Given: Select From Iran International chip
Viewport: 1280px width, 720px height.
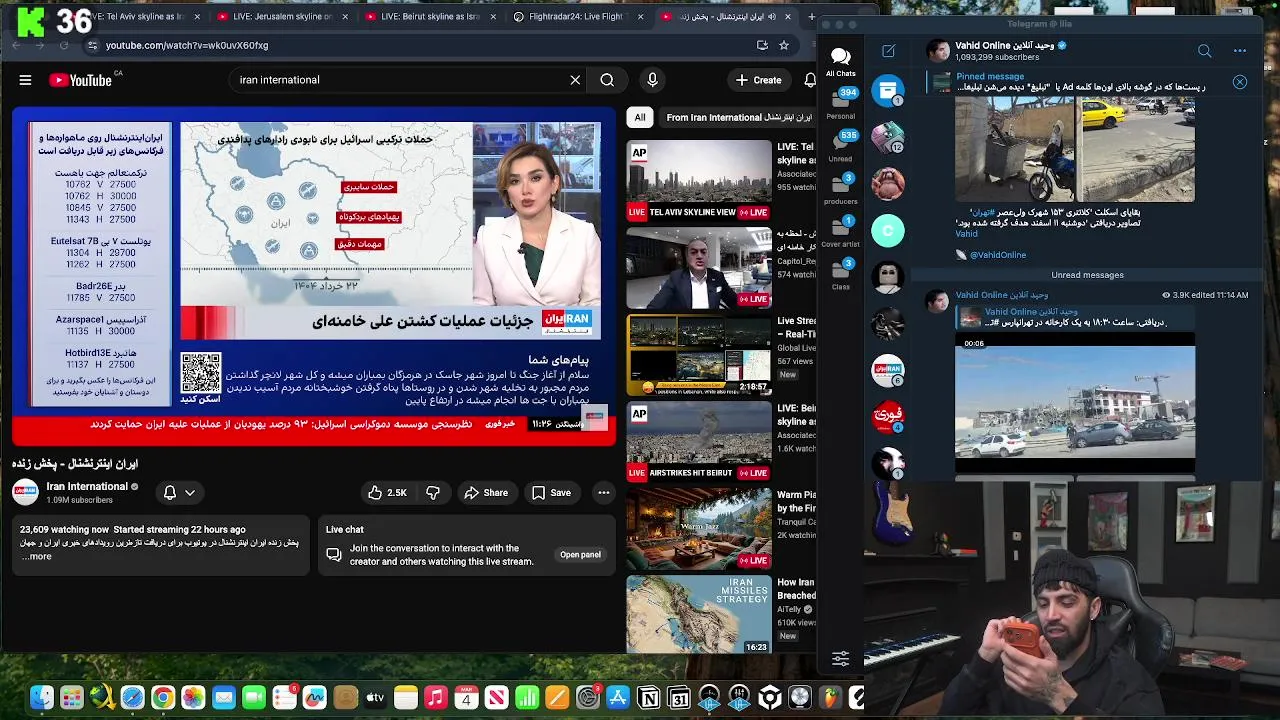Looking at the screenshot, I should [739, 117].
